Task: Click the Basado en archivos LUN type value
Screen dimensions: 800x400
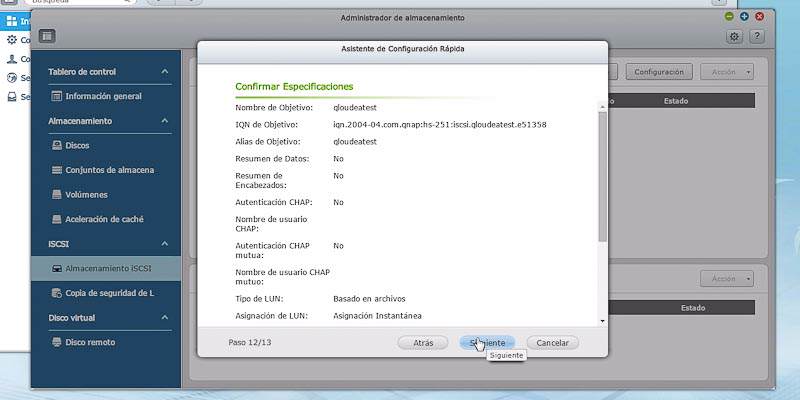Action: coord(369,298)
